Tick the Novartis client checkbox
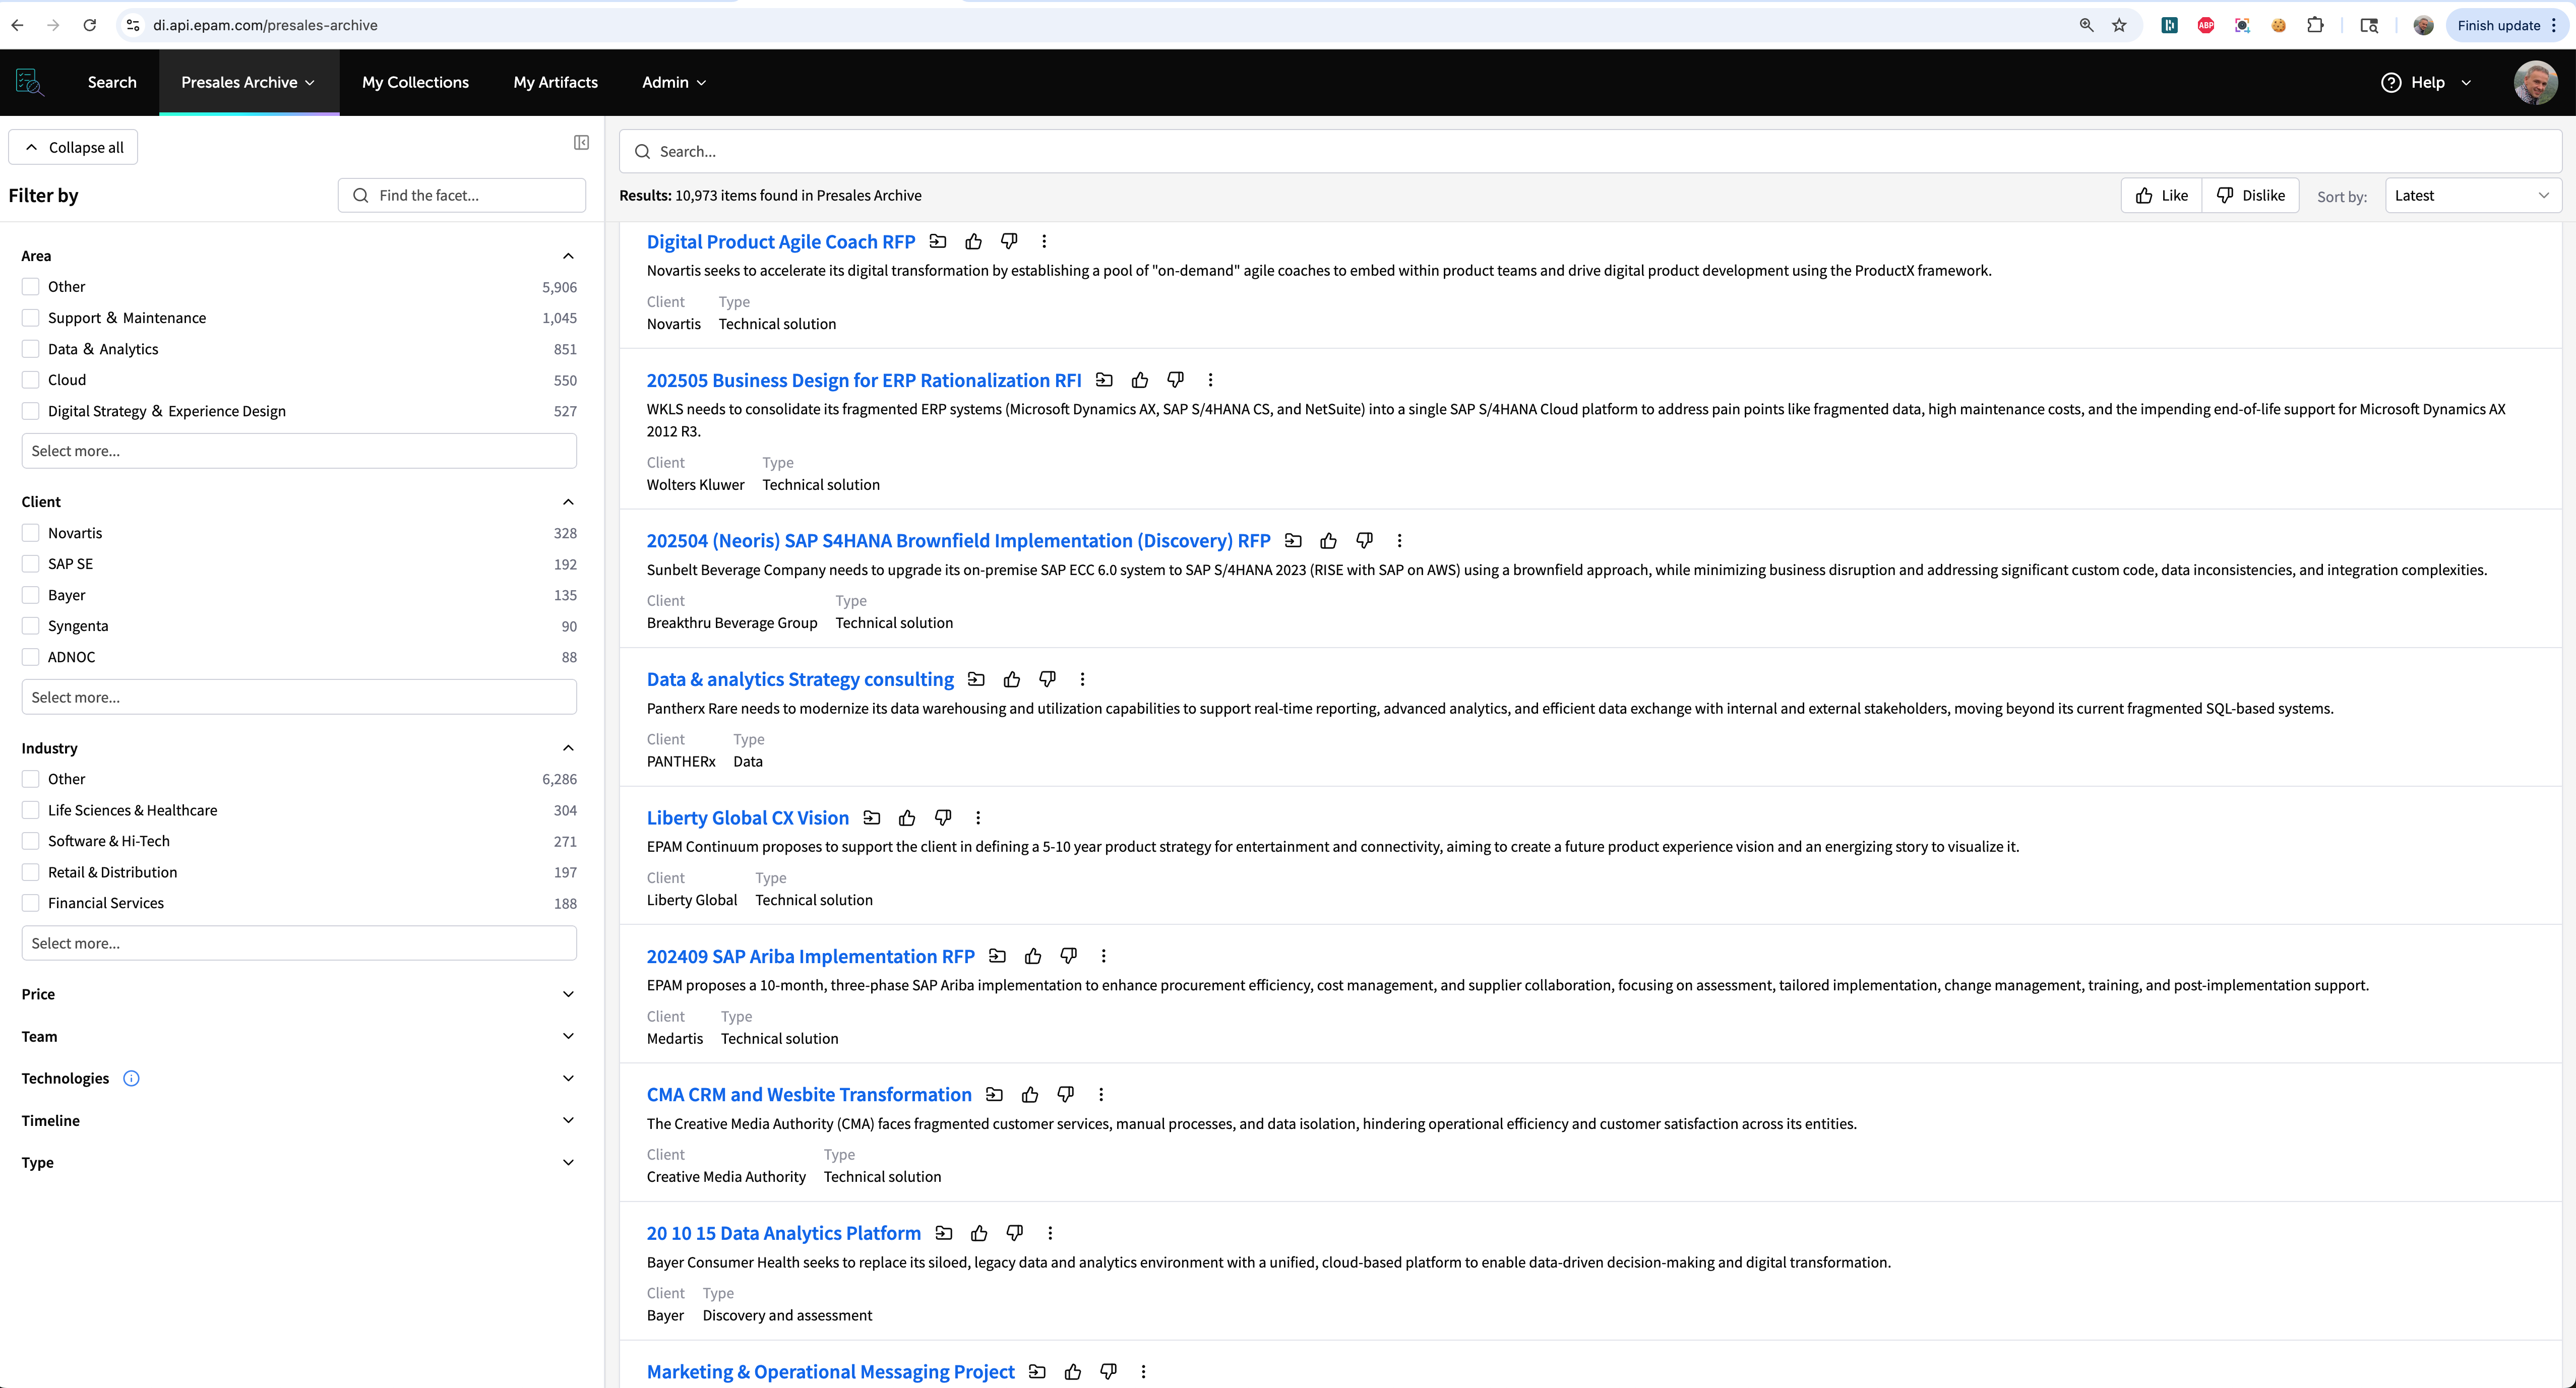The image size is (2576, 1388). click(x=31, y=533)
